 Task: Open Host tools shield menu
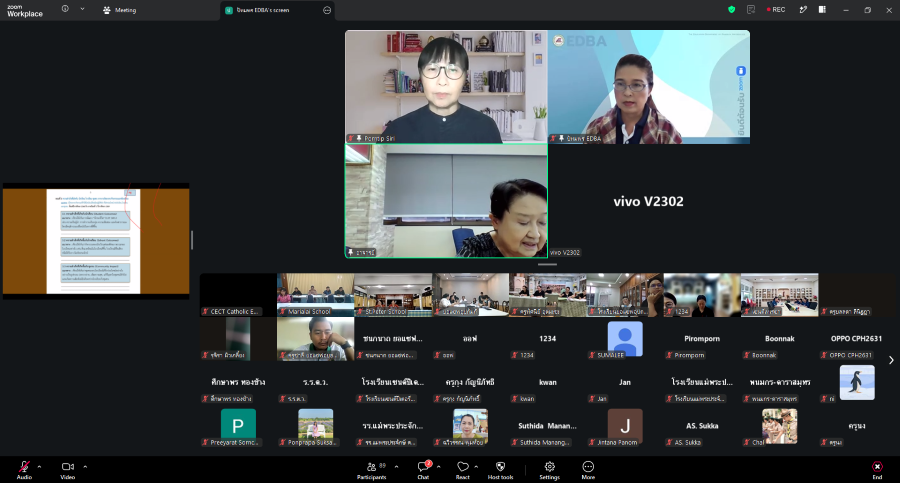[501, 469]
